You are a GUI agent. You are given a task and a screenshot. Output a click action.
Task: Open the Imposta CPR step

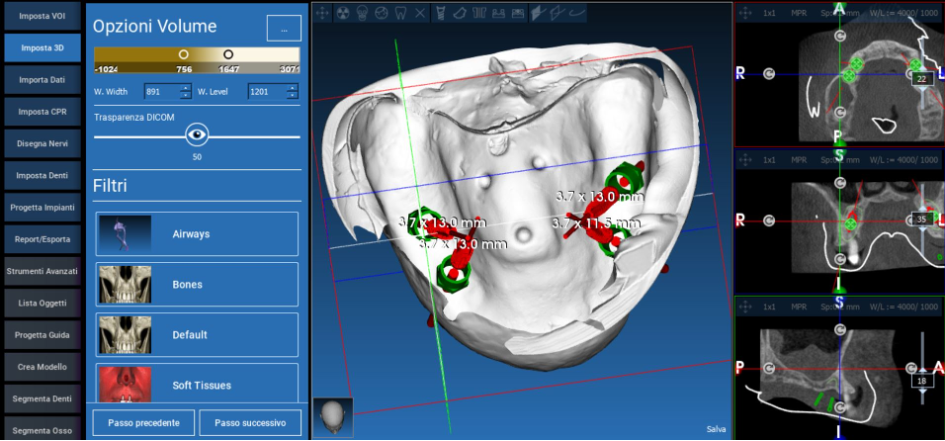(42, 112)
